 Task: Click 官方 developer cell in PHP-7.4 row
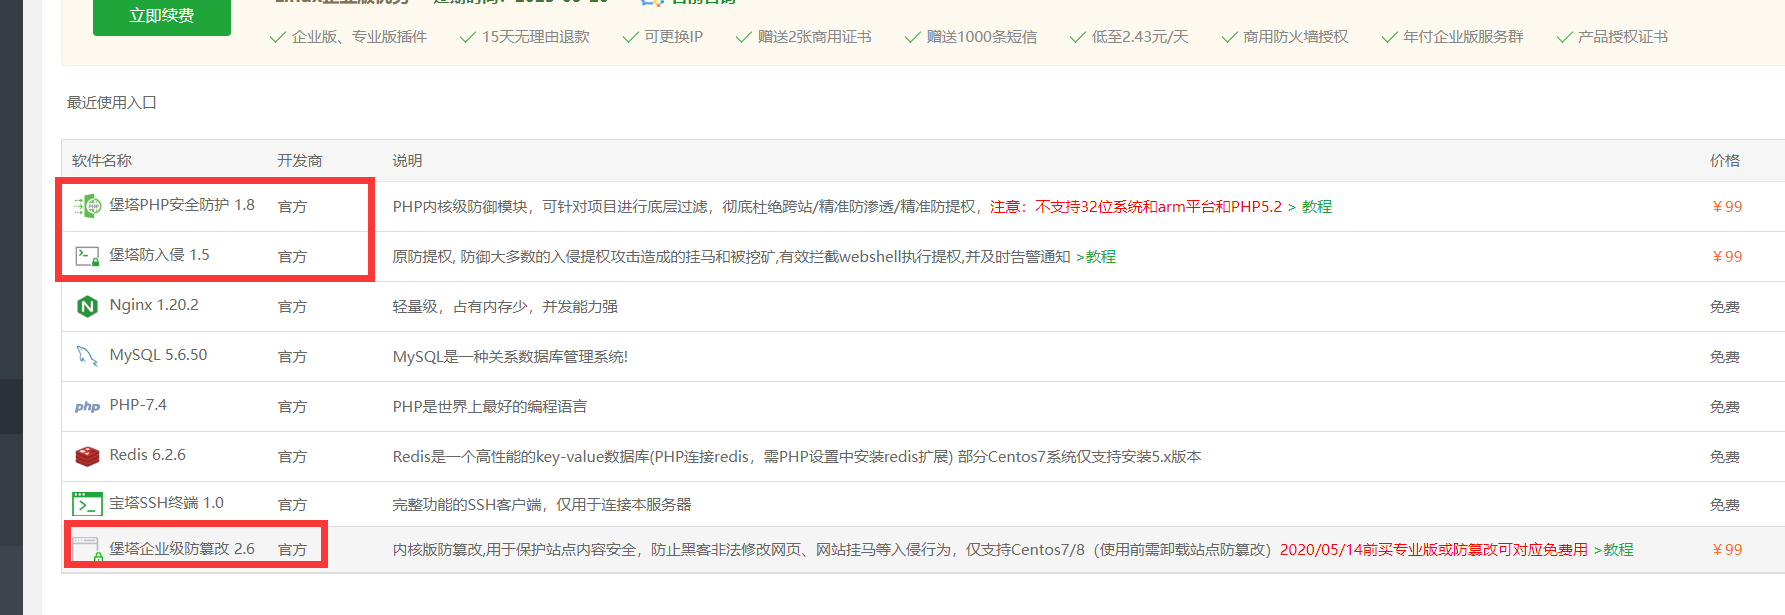tap(292, 407)
